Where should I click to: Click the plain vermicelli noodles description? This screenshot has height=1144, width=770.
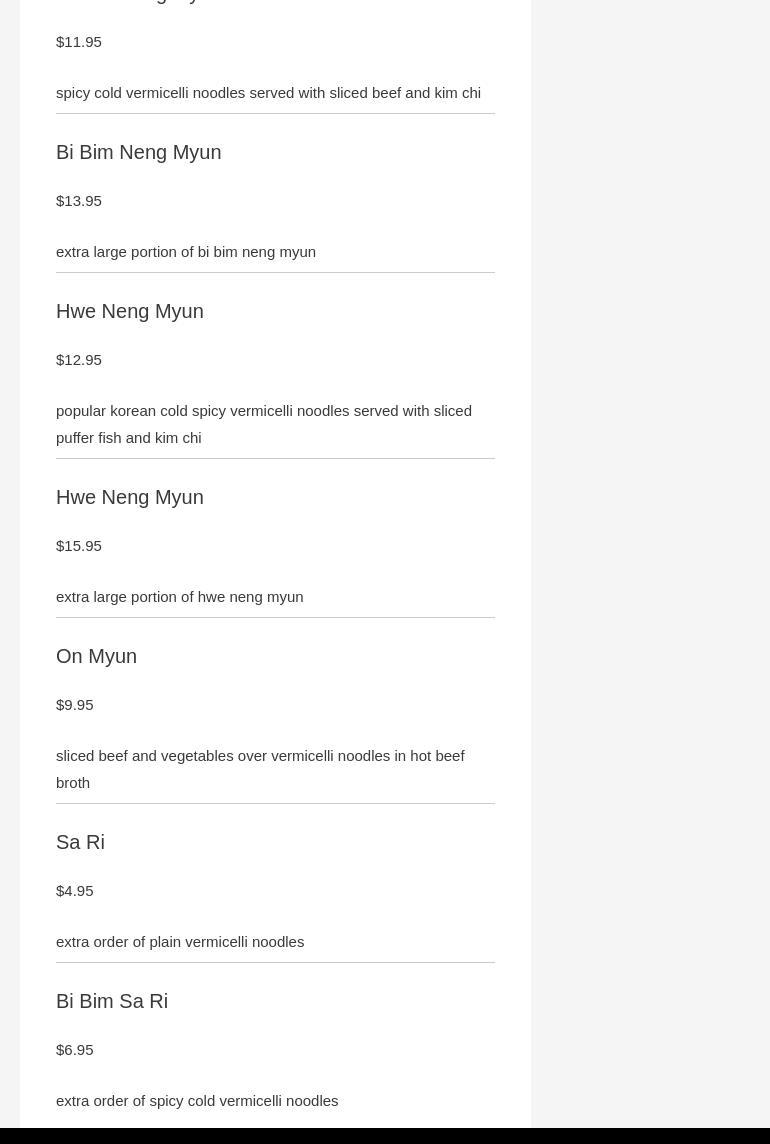[x=180, y=942]
